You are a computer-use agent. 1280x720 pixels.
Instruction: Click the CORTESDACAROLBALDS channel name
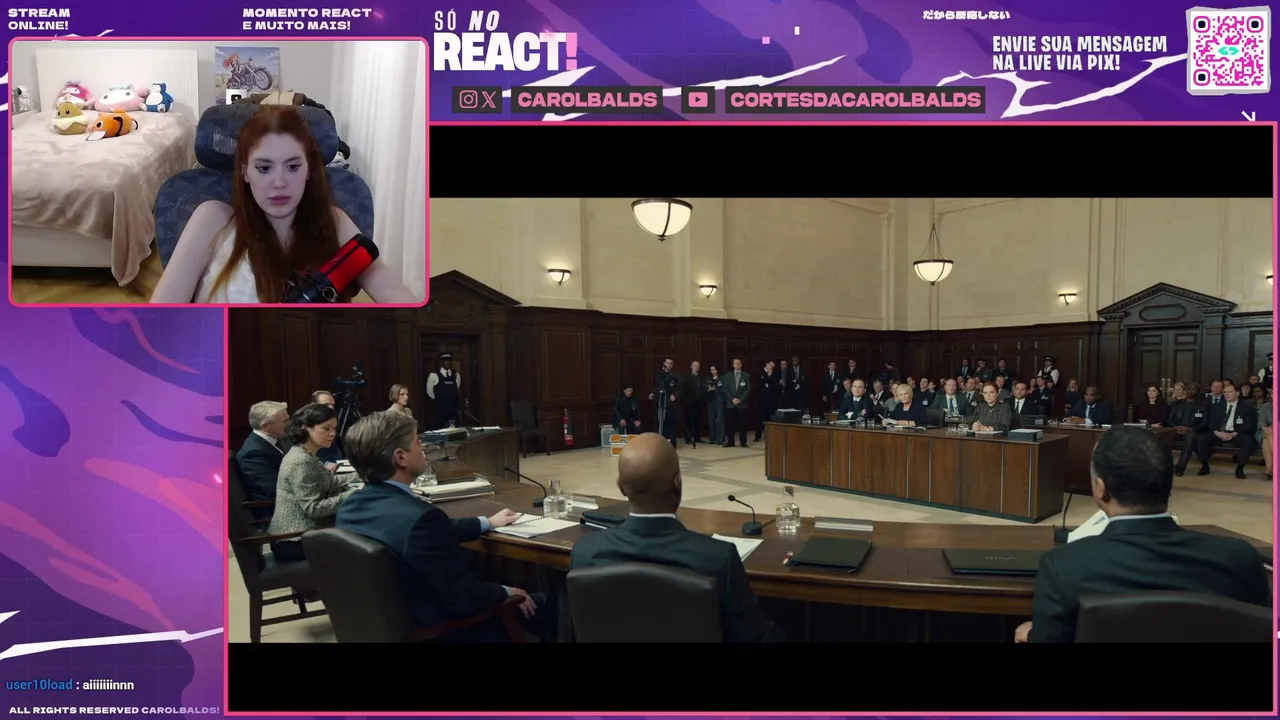855,99
